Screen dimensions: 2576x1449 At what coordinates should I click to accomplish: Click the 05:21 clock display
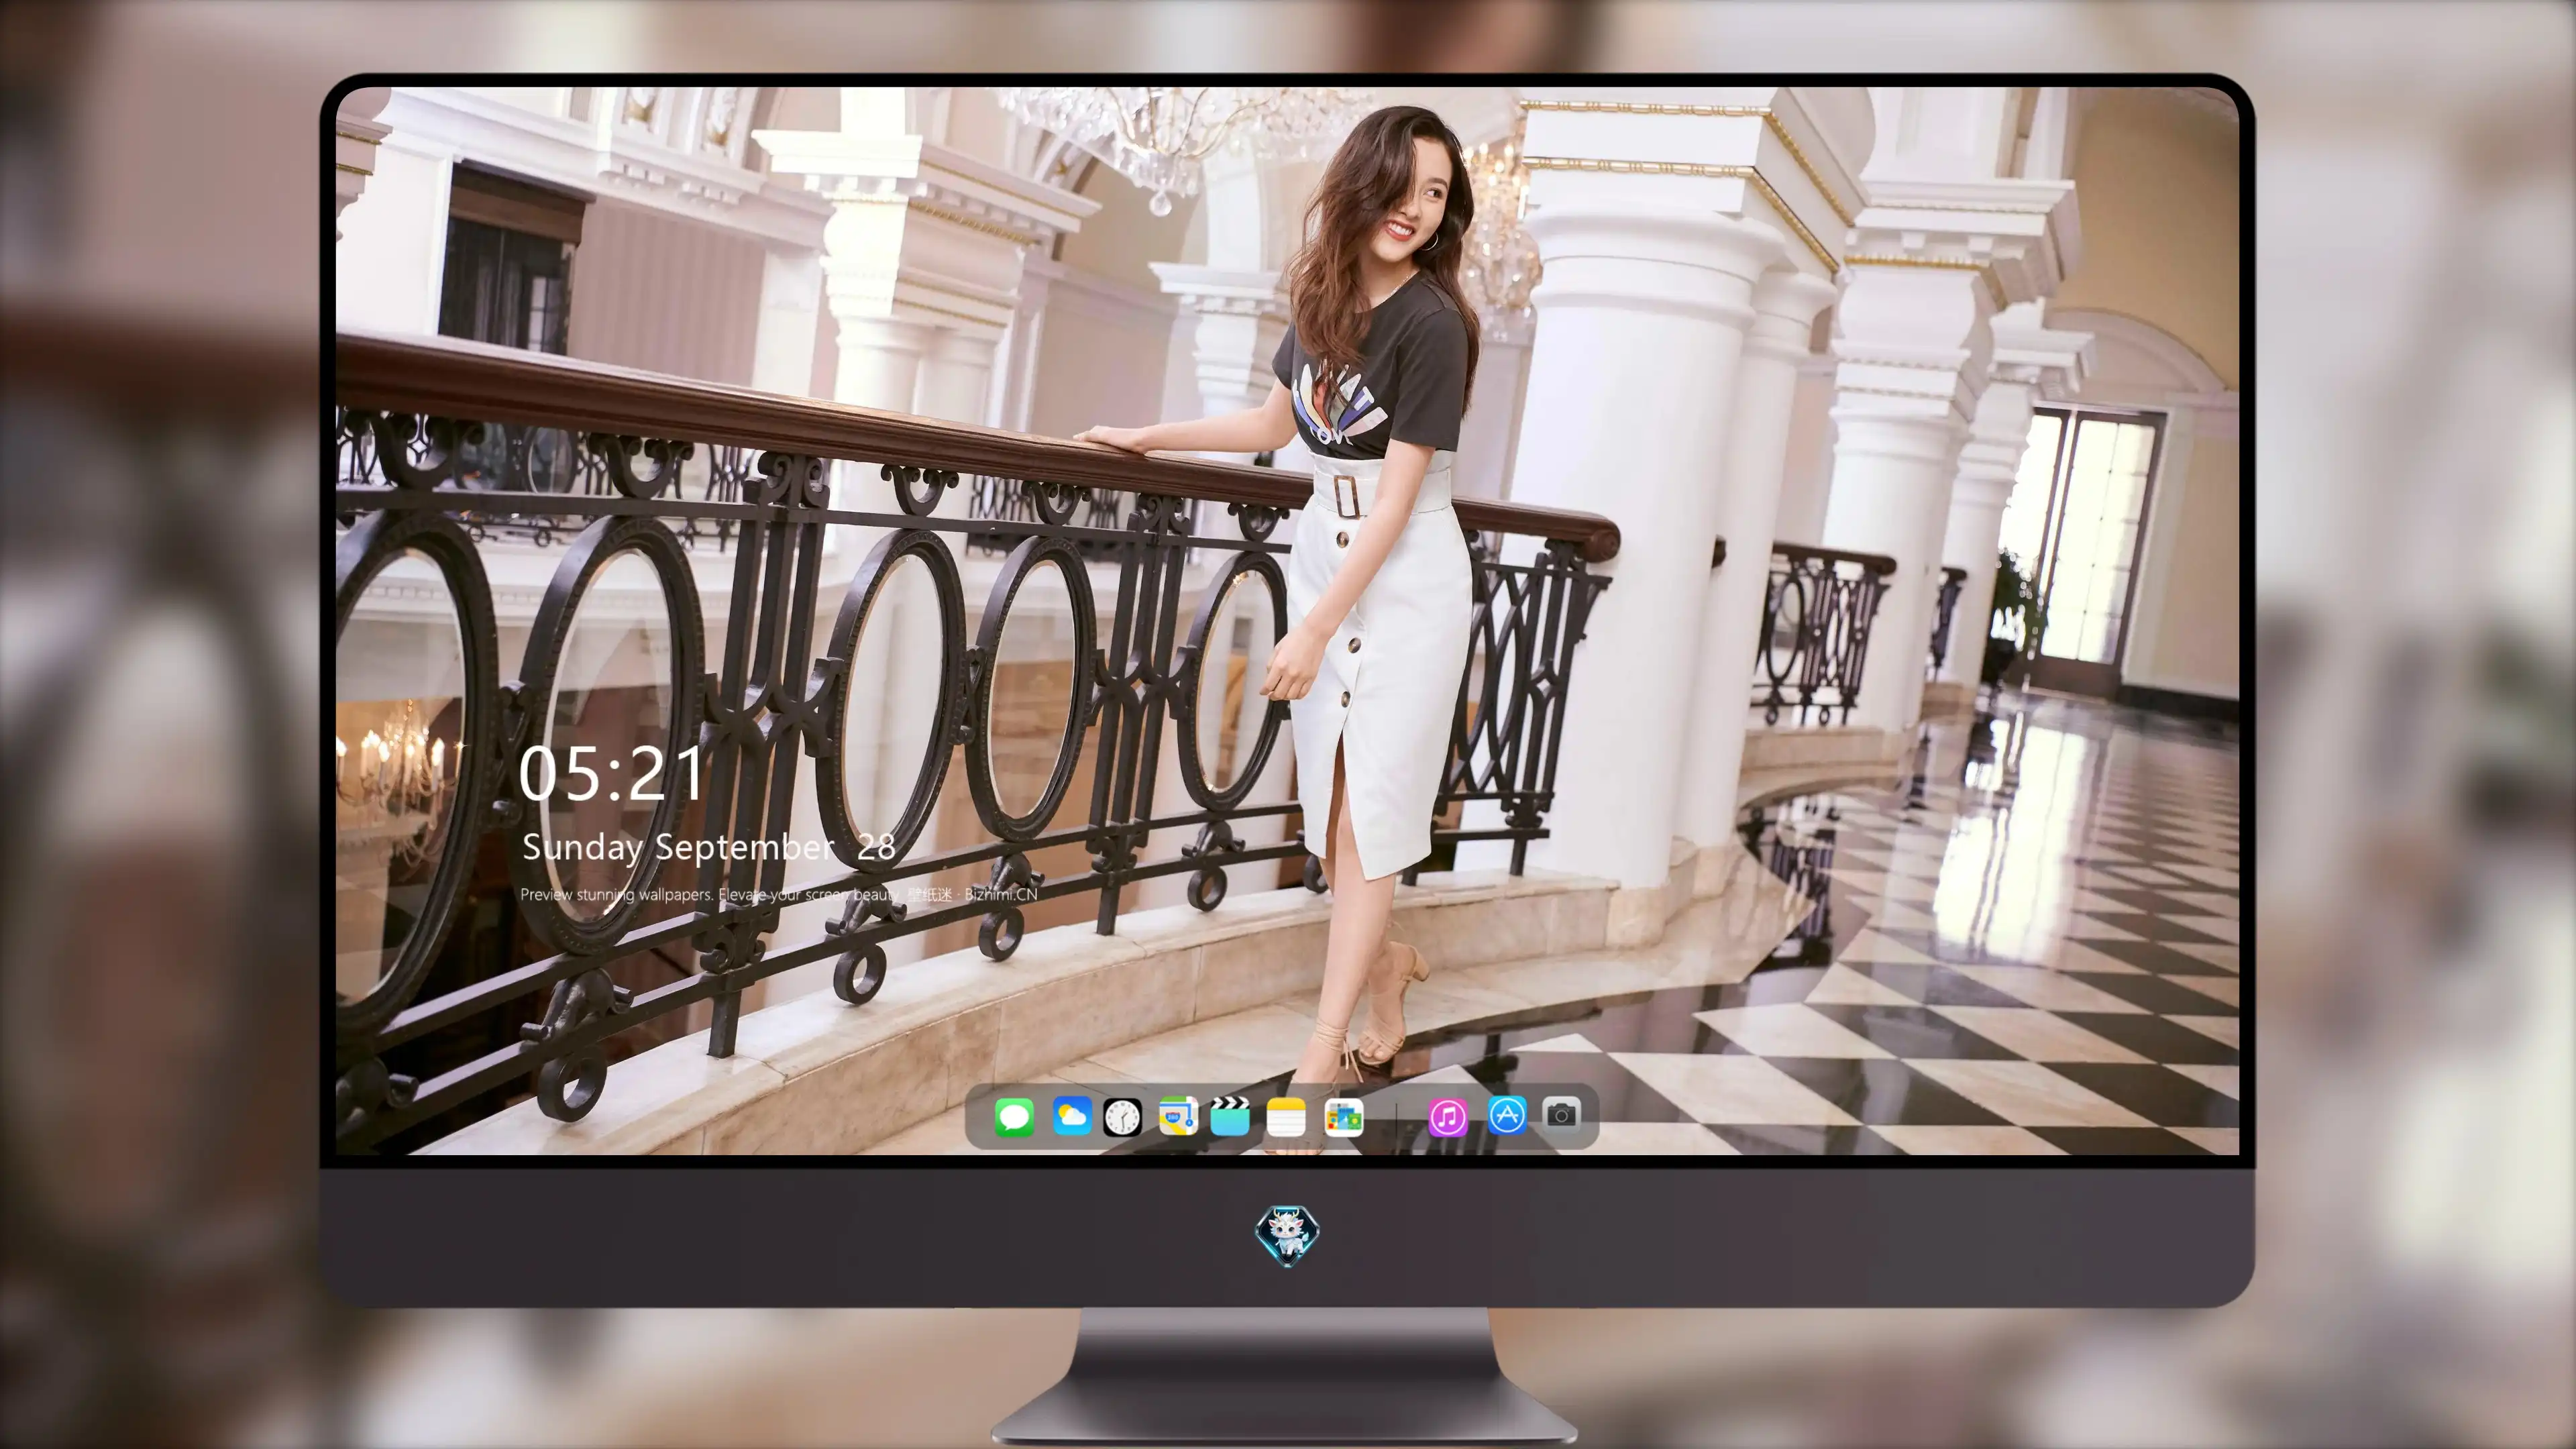point(611,774)
